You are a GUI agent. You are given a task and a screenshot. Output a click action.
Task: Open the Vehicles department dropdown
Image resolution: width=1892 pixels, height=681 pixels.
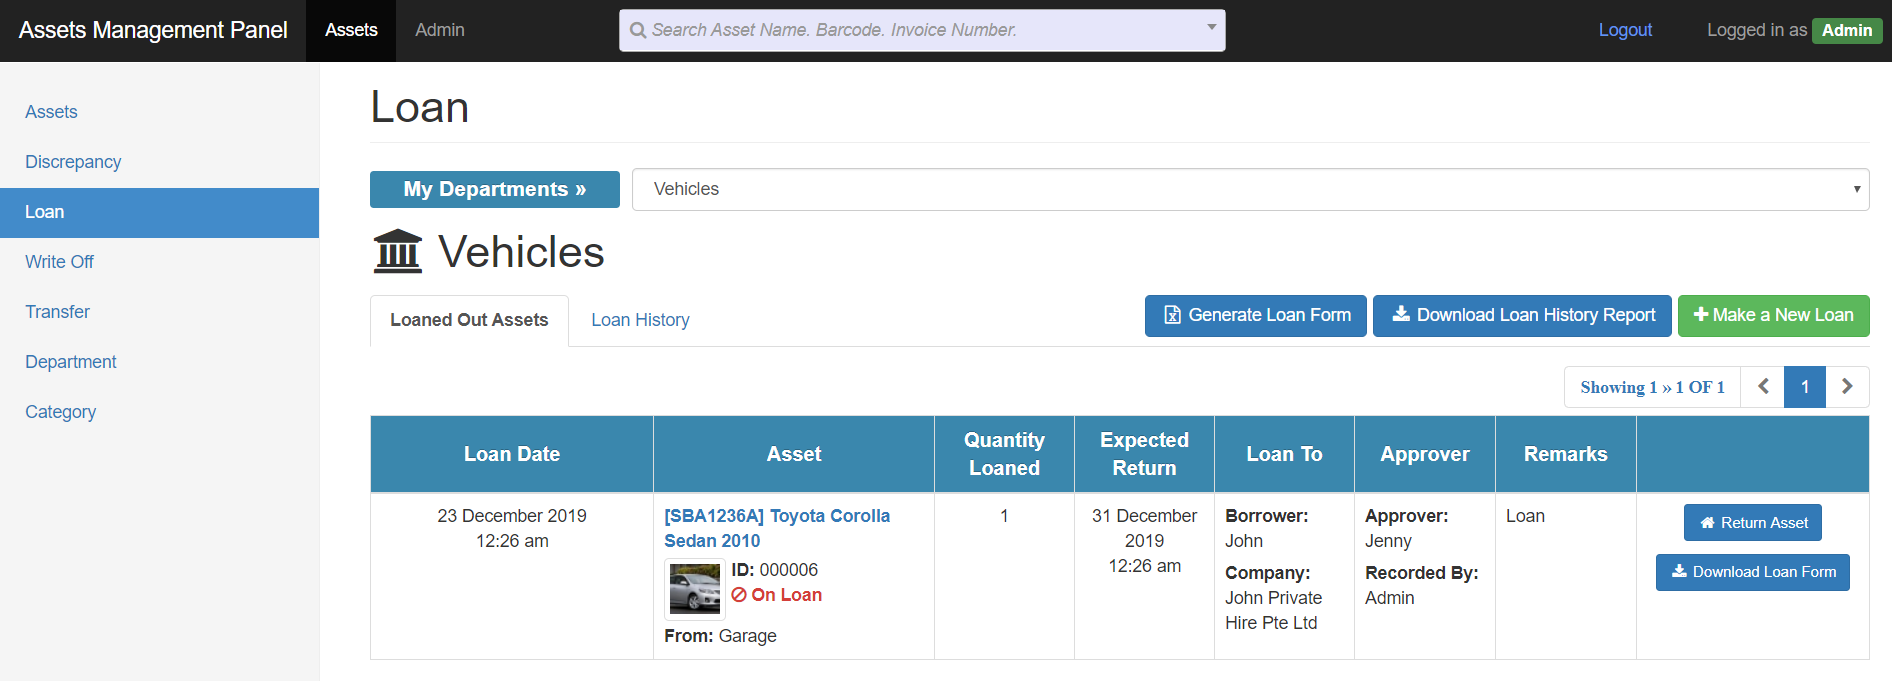[1251, 189]
